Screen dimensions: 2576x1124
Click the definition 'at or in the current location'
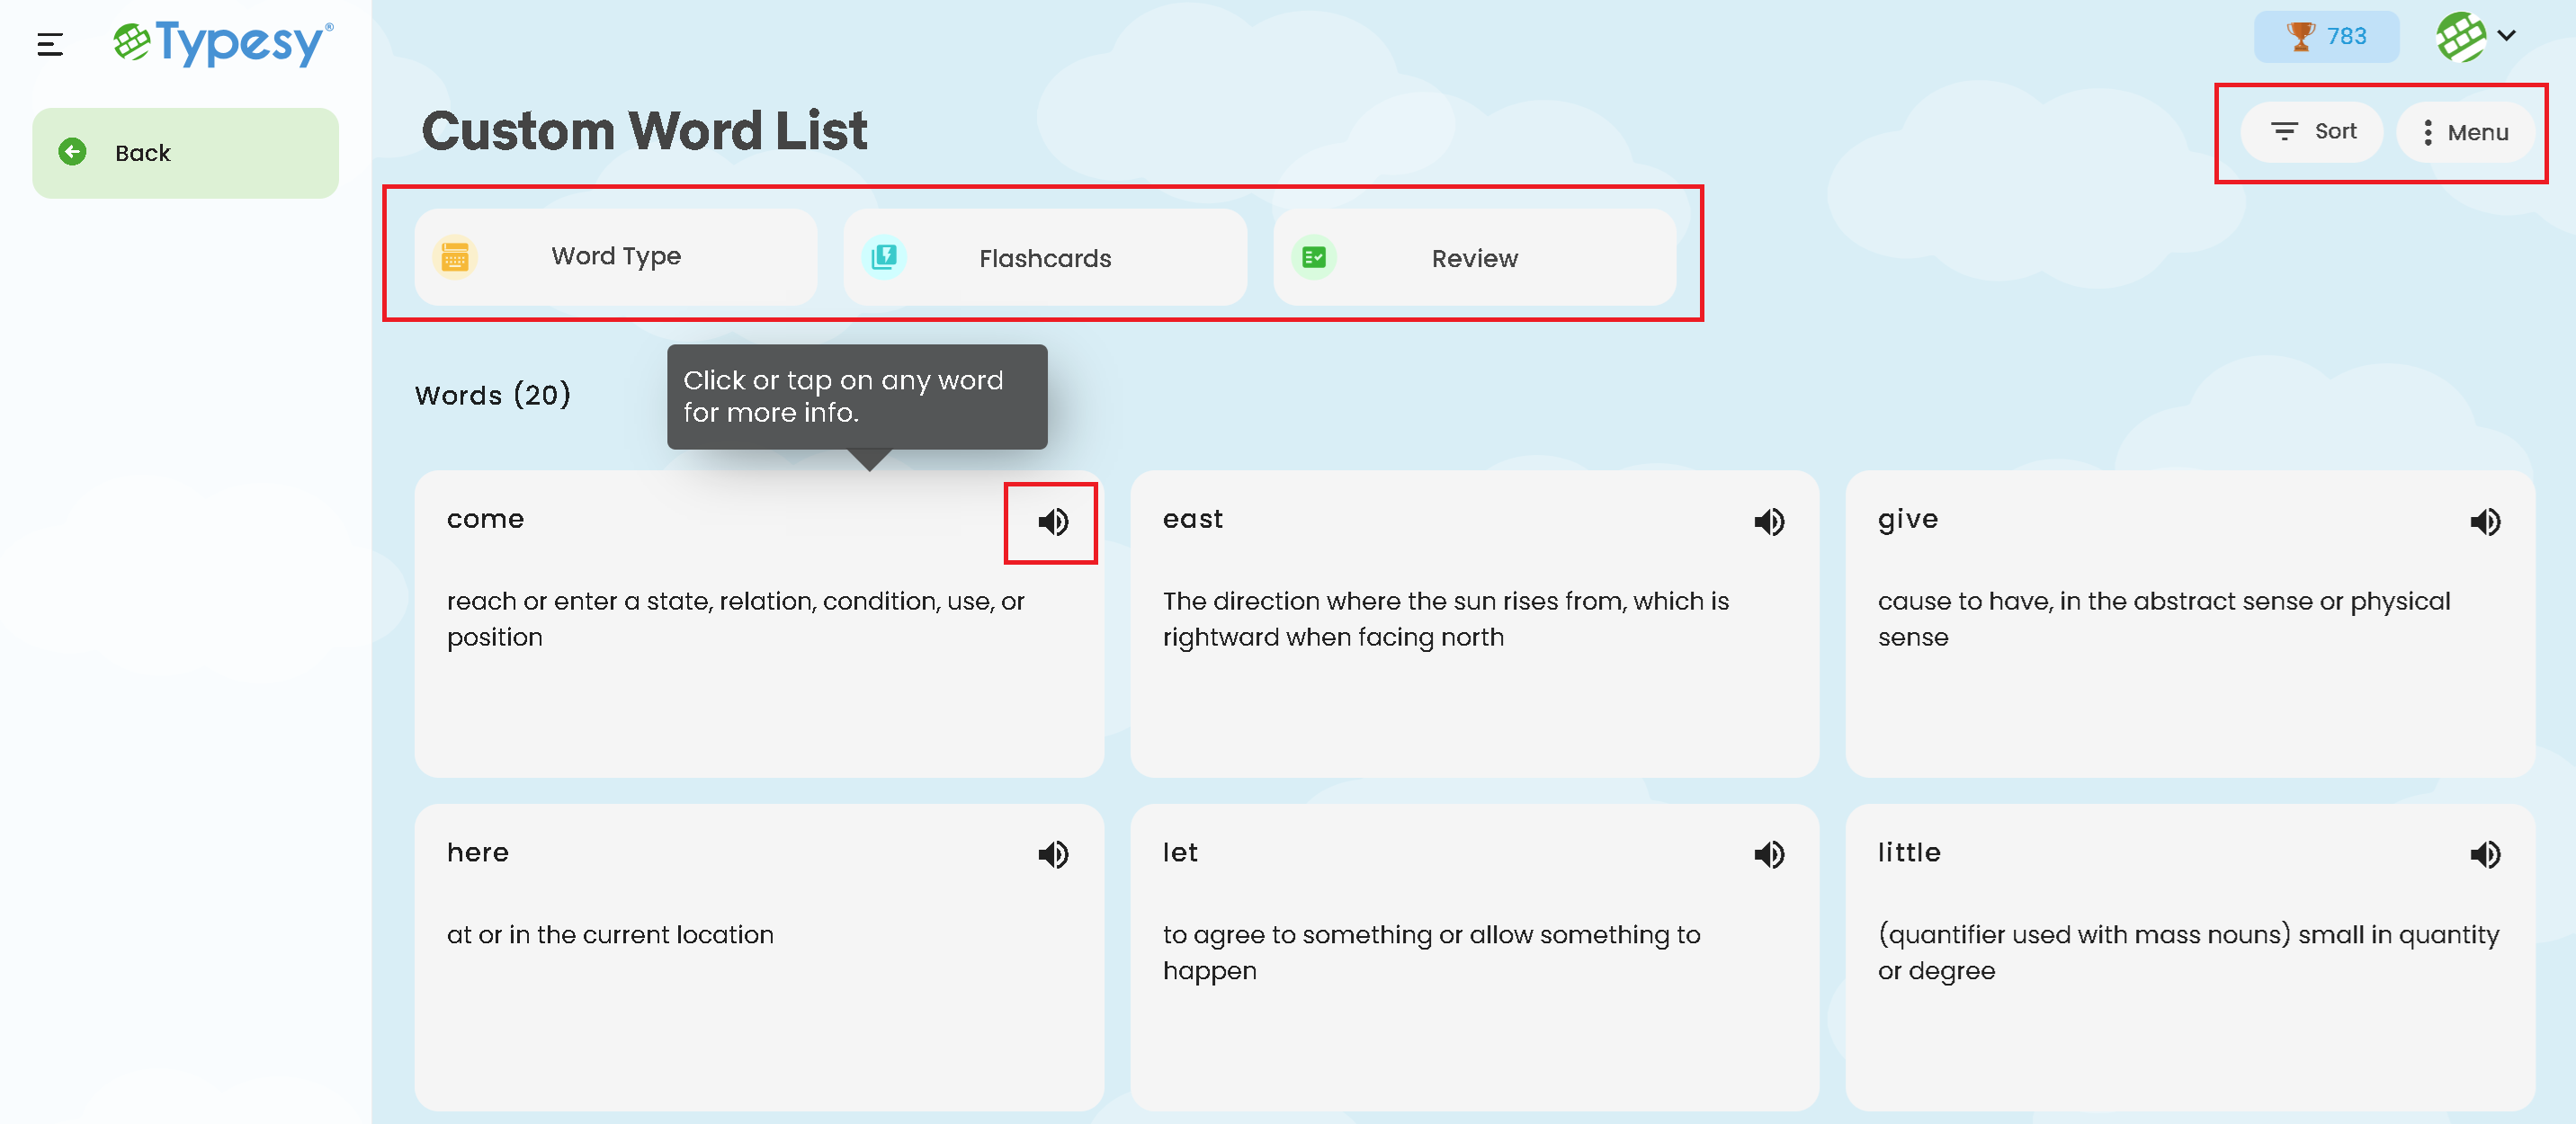click(610, 934)
